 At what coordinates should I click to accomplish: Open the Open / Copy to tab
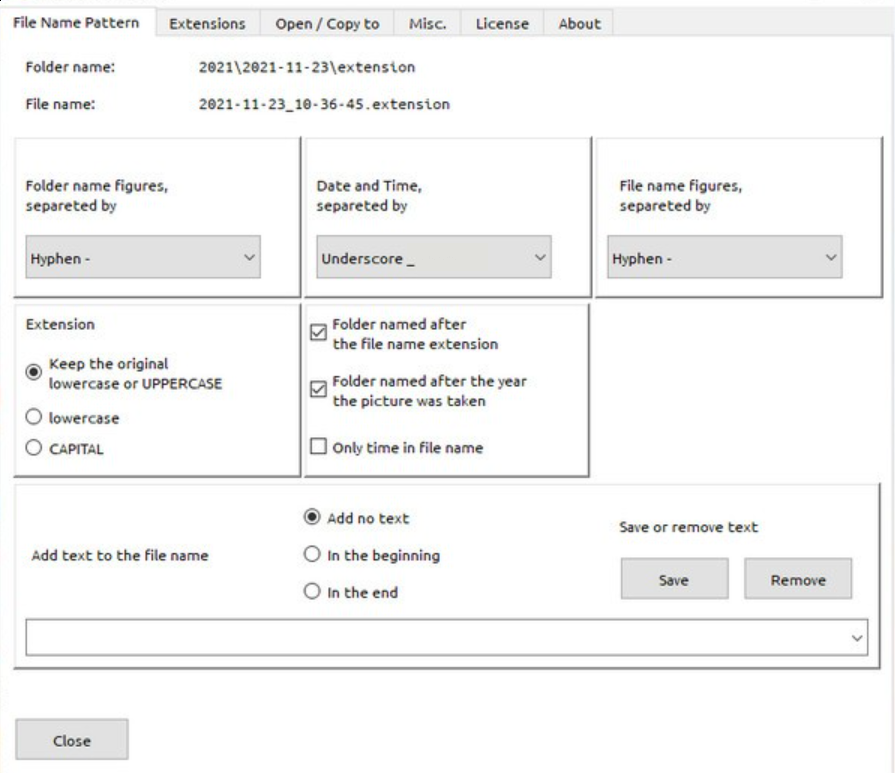(x=327, y=23)
